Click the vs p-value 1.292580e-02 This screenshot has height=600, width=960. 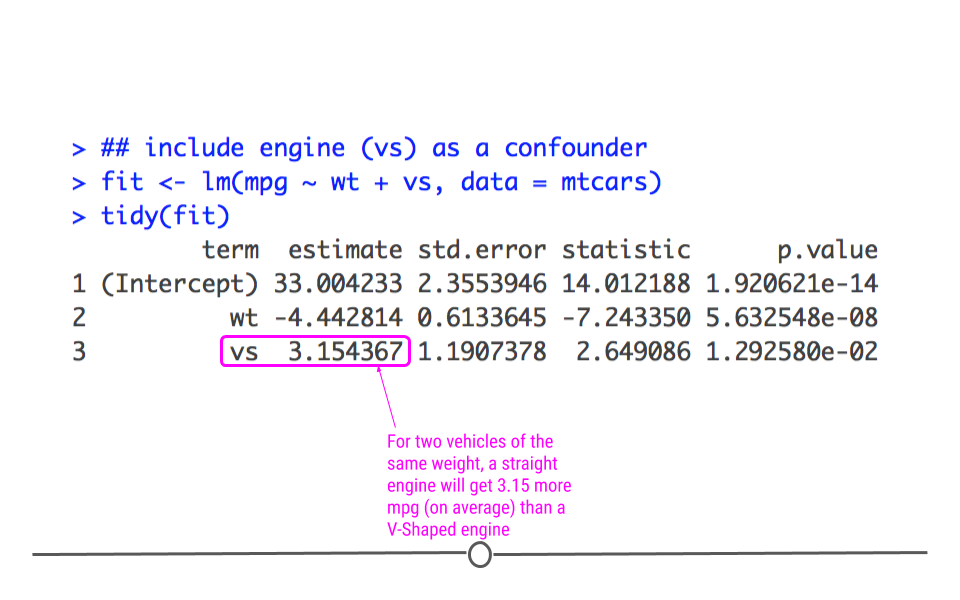tap(792, 351)
